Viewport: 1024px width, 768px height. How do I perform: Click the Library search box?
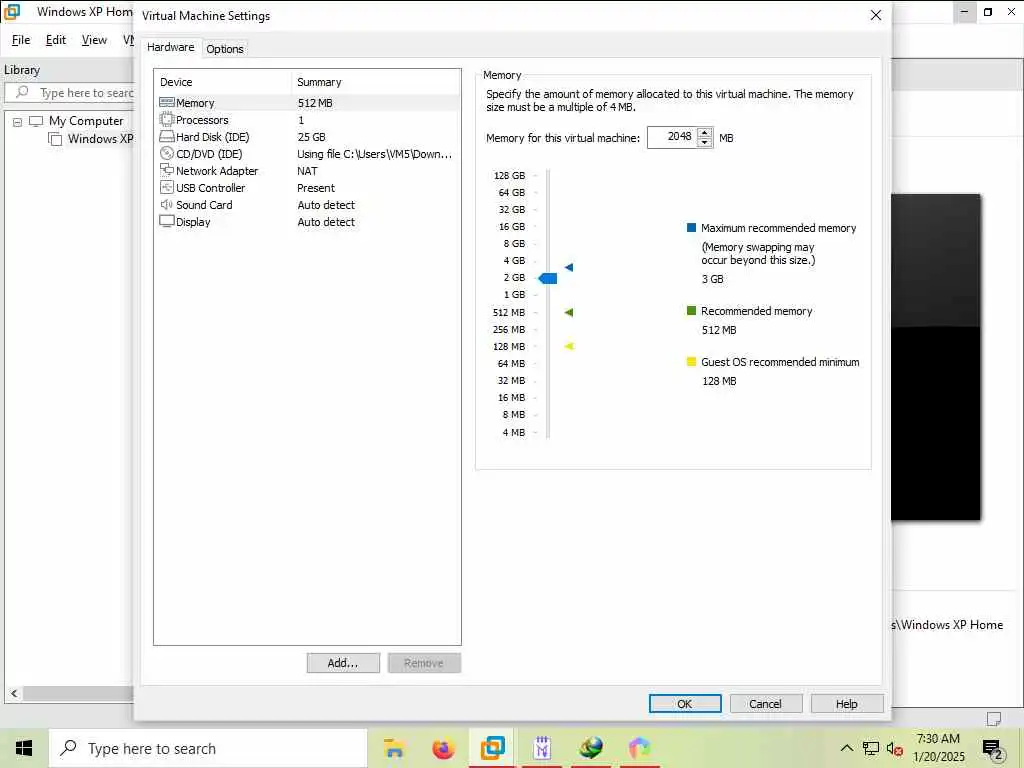point(71,93)
